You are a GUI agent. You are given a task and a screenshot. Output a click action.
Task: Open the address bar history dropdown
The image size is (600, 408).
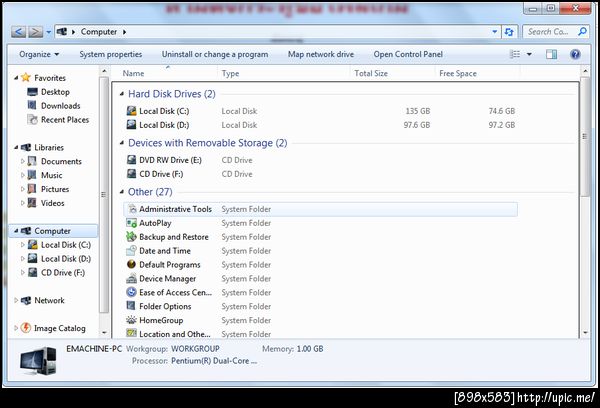495,32
